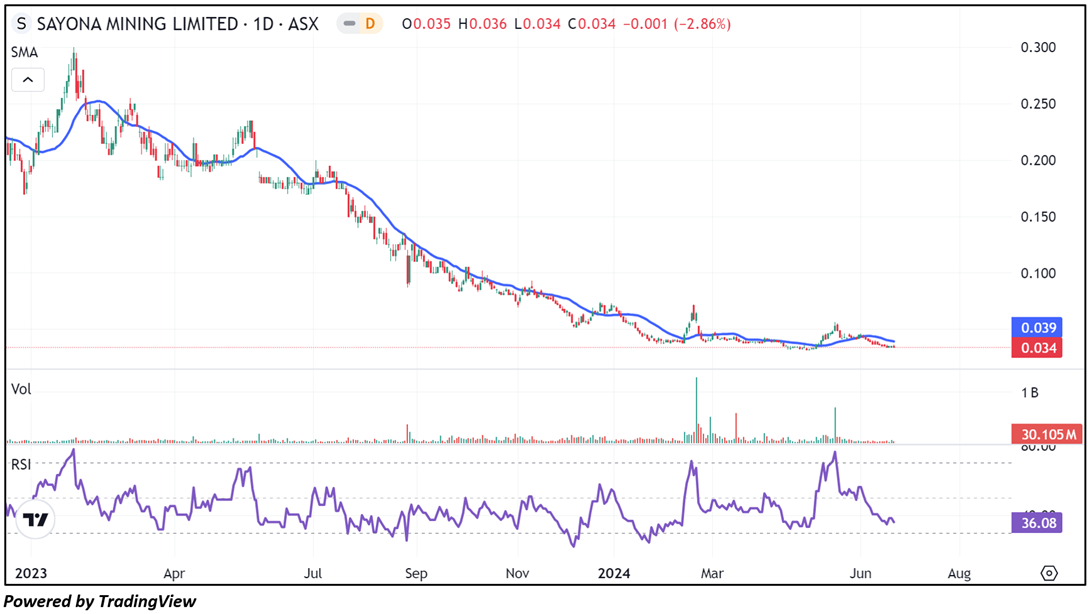
Task: Click the 0.200 price axis label
Action: pyautogui.click(x=1038, y=160)
